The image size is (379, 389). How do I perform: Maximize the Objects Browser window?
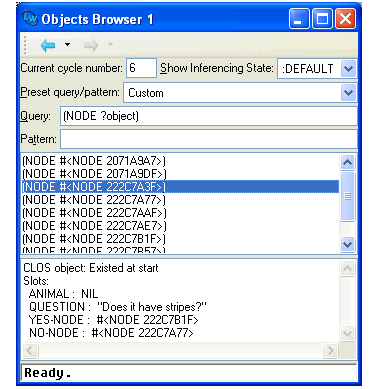tap(322, 19)
